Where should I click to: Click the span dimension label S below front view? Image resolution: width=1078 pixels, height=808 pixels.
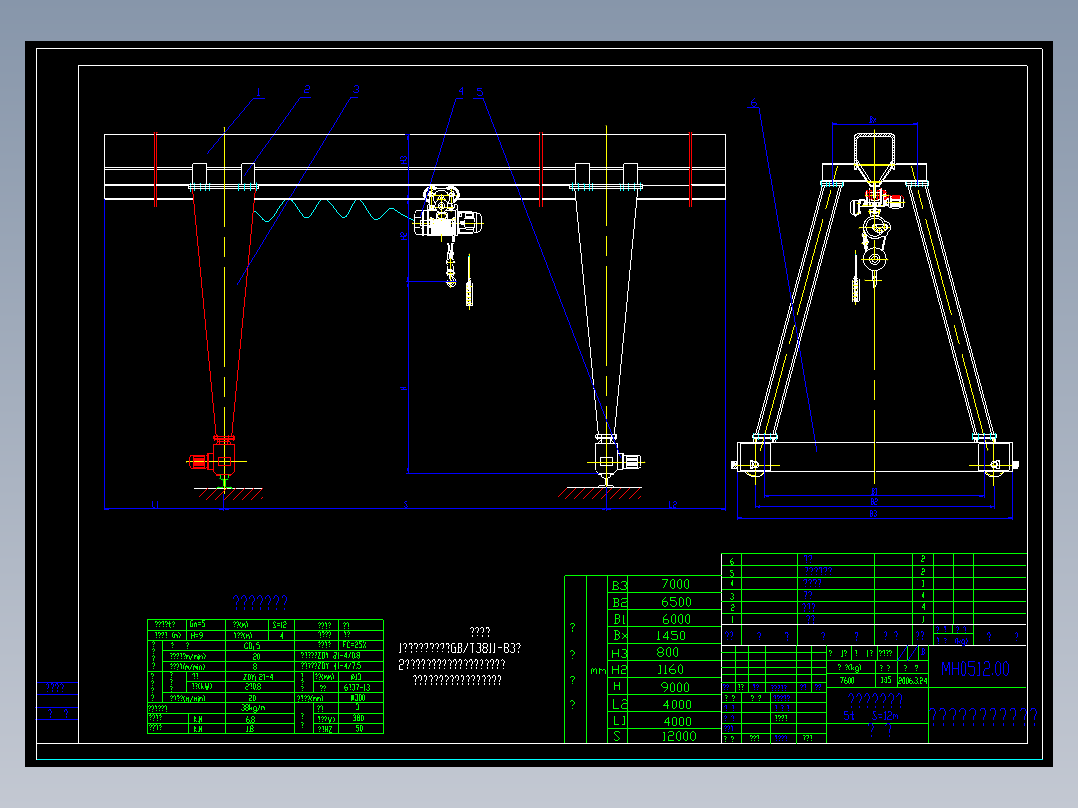pos(406,505)
